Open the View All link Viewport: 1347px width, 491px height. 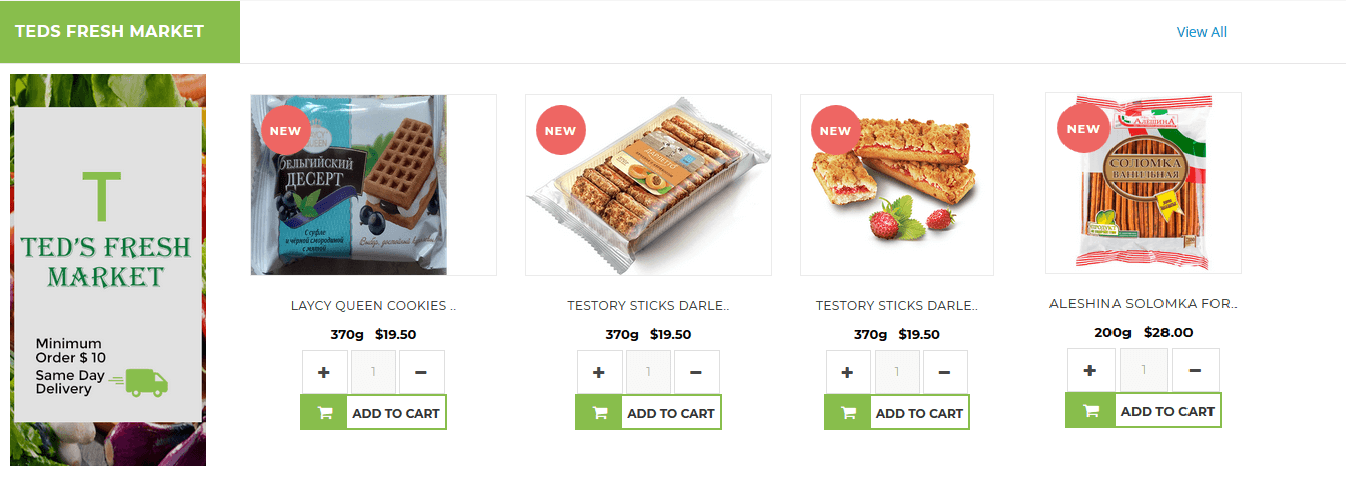1201,32
